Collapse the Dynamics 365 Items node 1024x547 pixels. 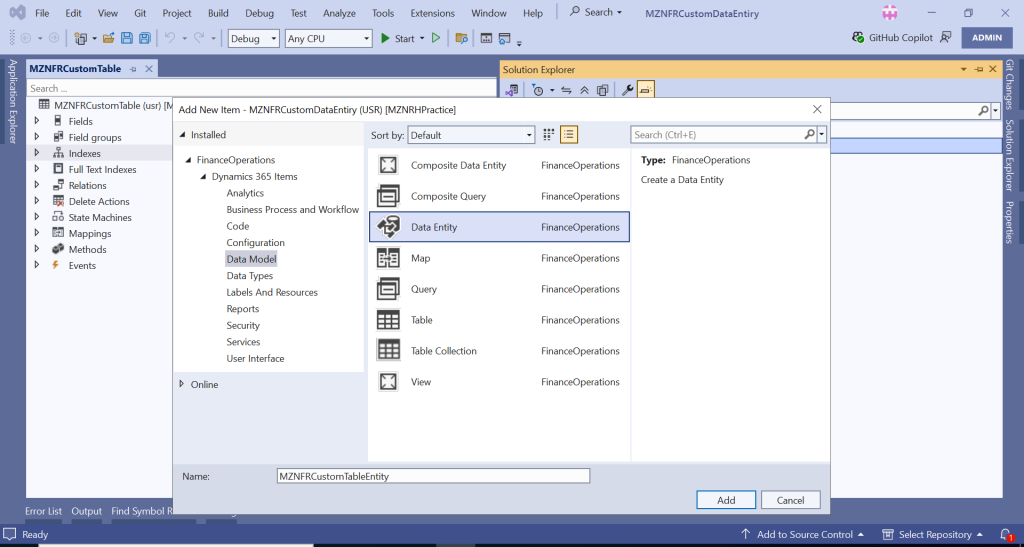click(x=203, y=177)
